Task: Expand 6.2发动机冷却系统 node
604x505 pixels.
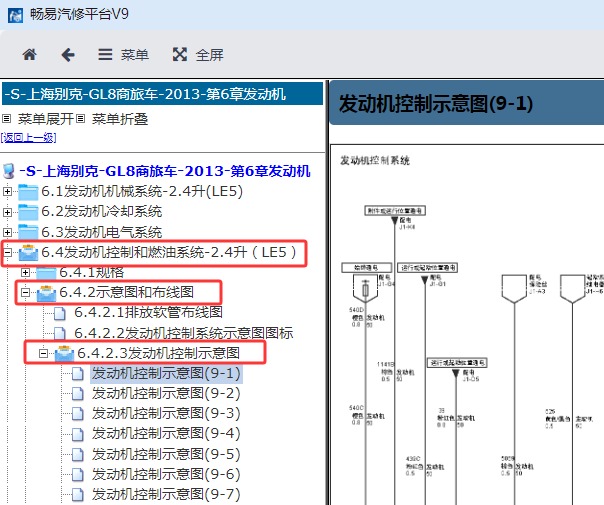Action: (7, 212)
